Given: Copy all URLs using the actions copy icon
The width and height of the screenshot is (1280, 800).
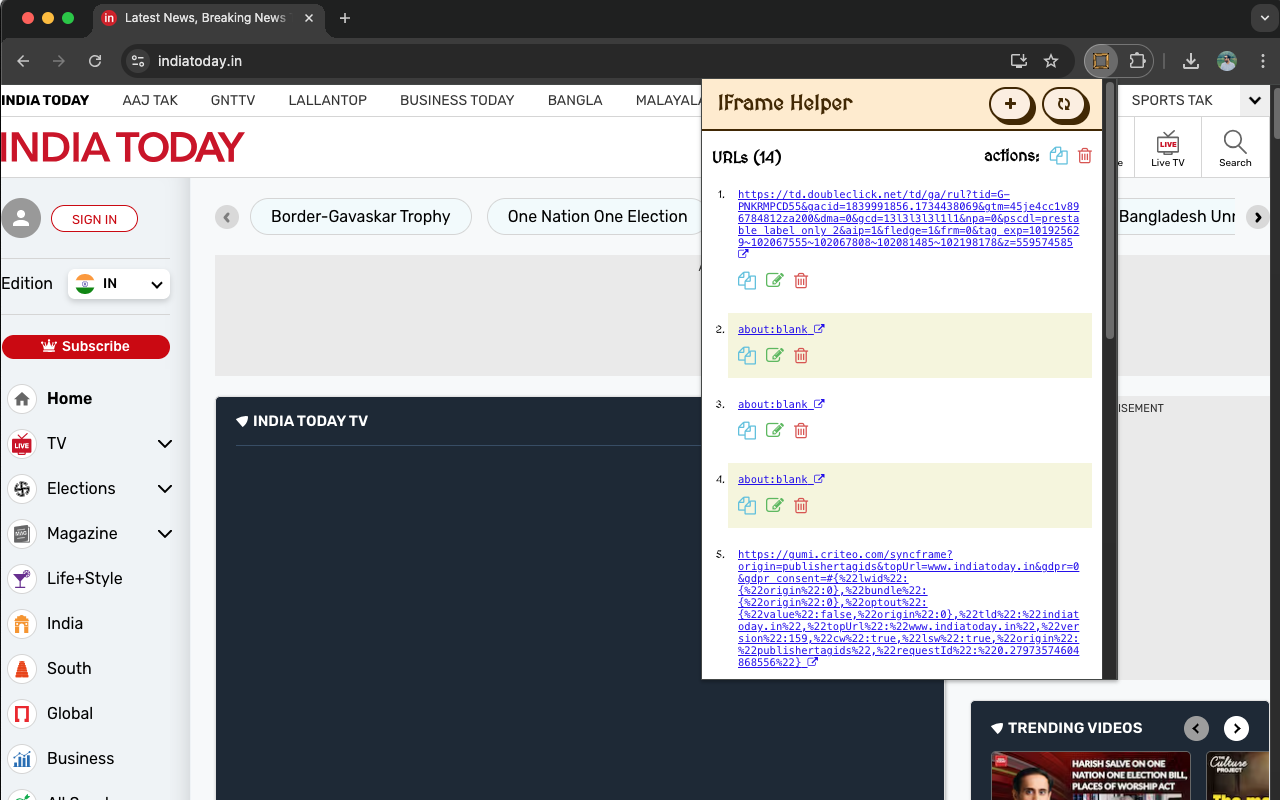Looking at the screenshot, I should click(1059, 156).
